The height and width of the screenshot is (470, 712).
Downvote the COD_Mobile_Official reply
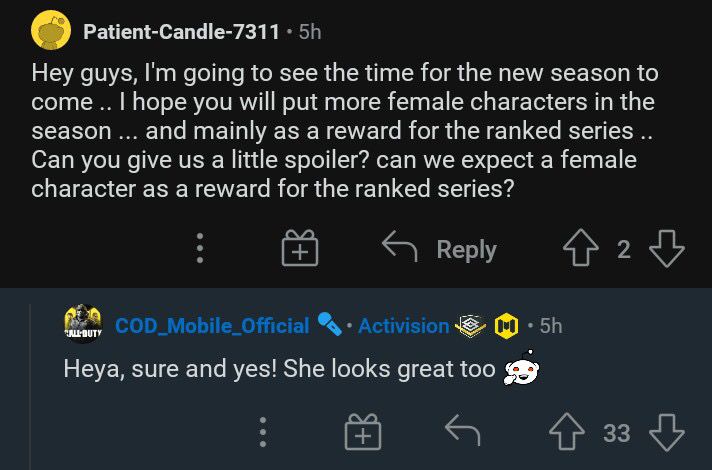[667, 432]
